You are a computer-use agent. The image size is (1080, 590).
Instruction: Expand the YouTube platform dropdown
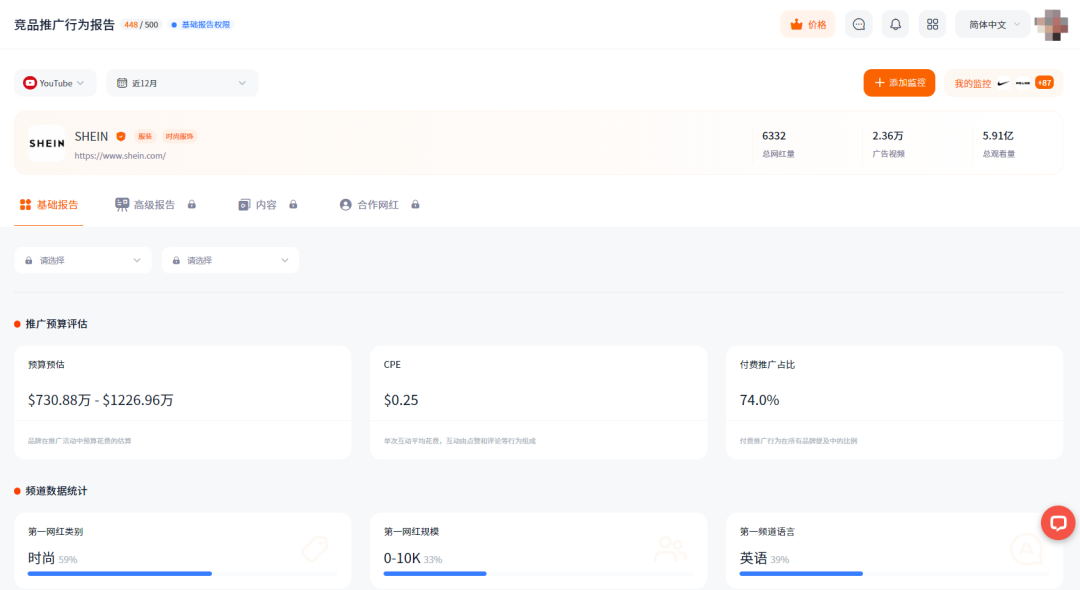(55, 83)
